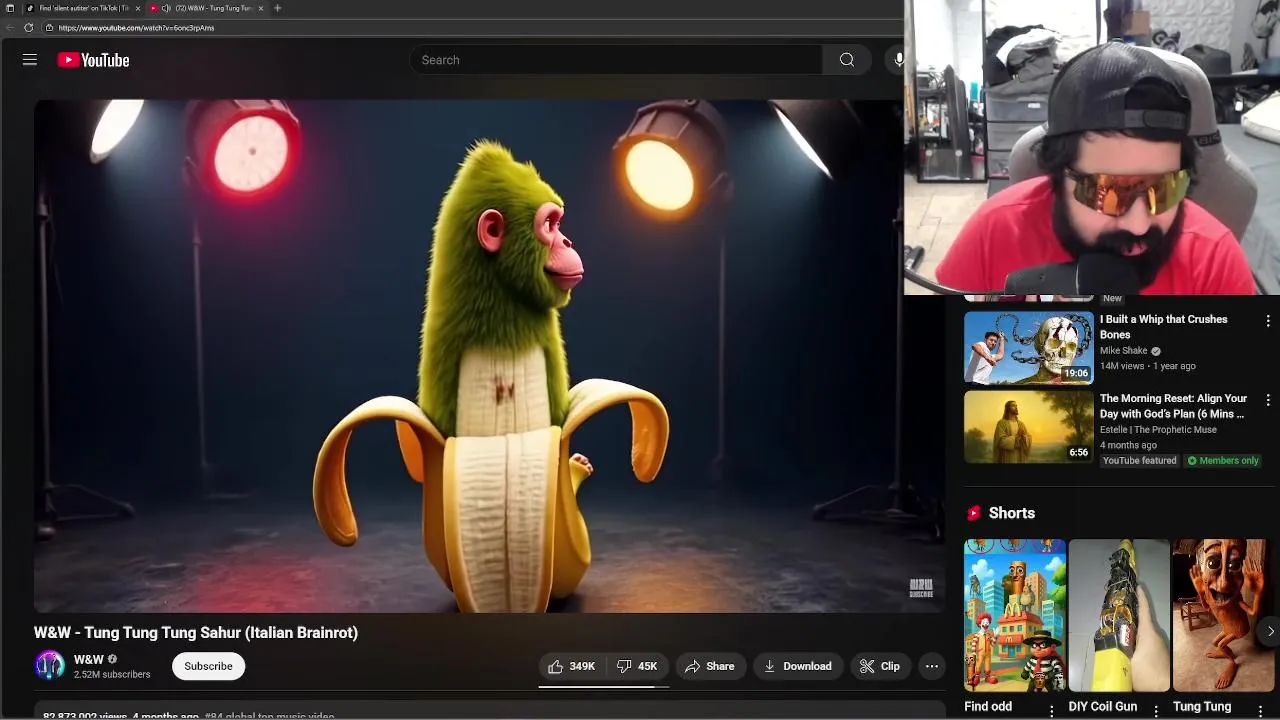The width and height of the screenshot is (1280, 720).
Task: Open the 'Tung Tung' short
Action: (x=1225, y=615)
